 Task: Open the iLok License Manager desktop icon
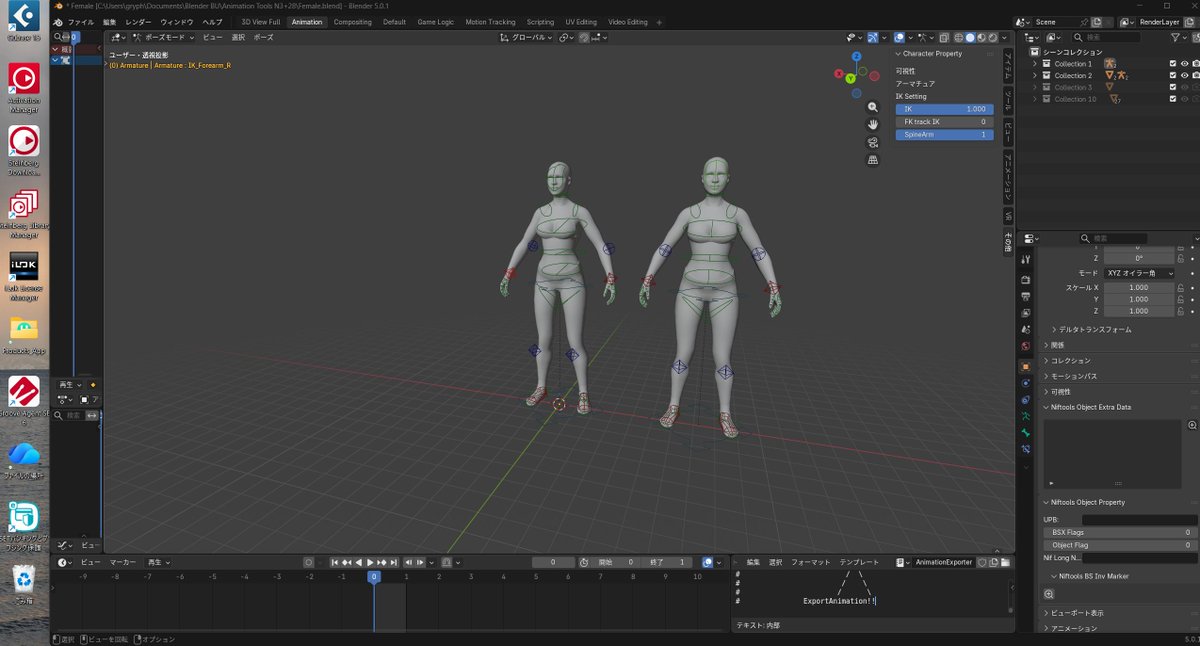pyautogui.click(x=23, y=276)
